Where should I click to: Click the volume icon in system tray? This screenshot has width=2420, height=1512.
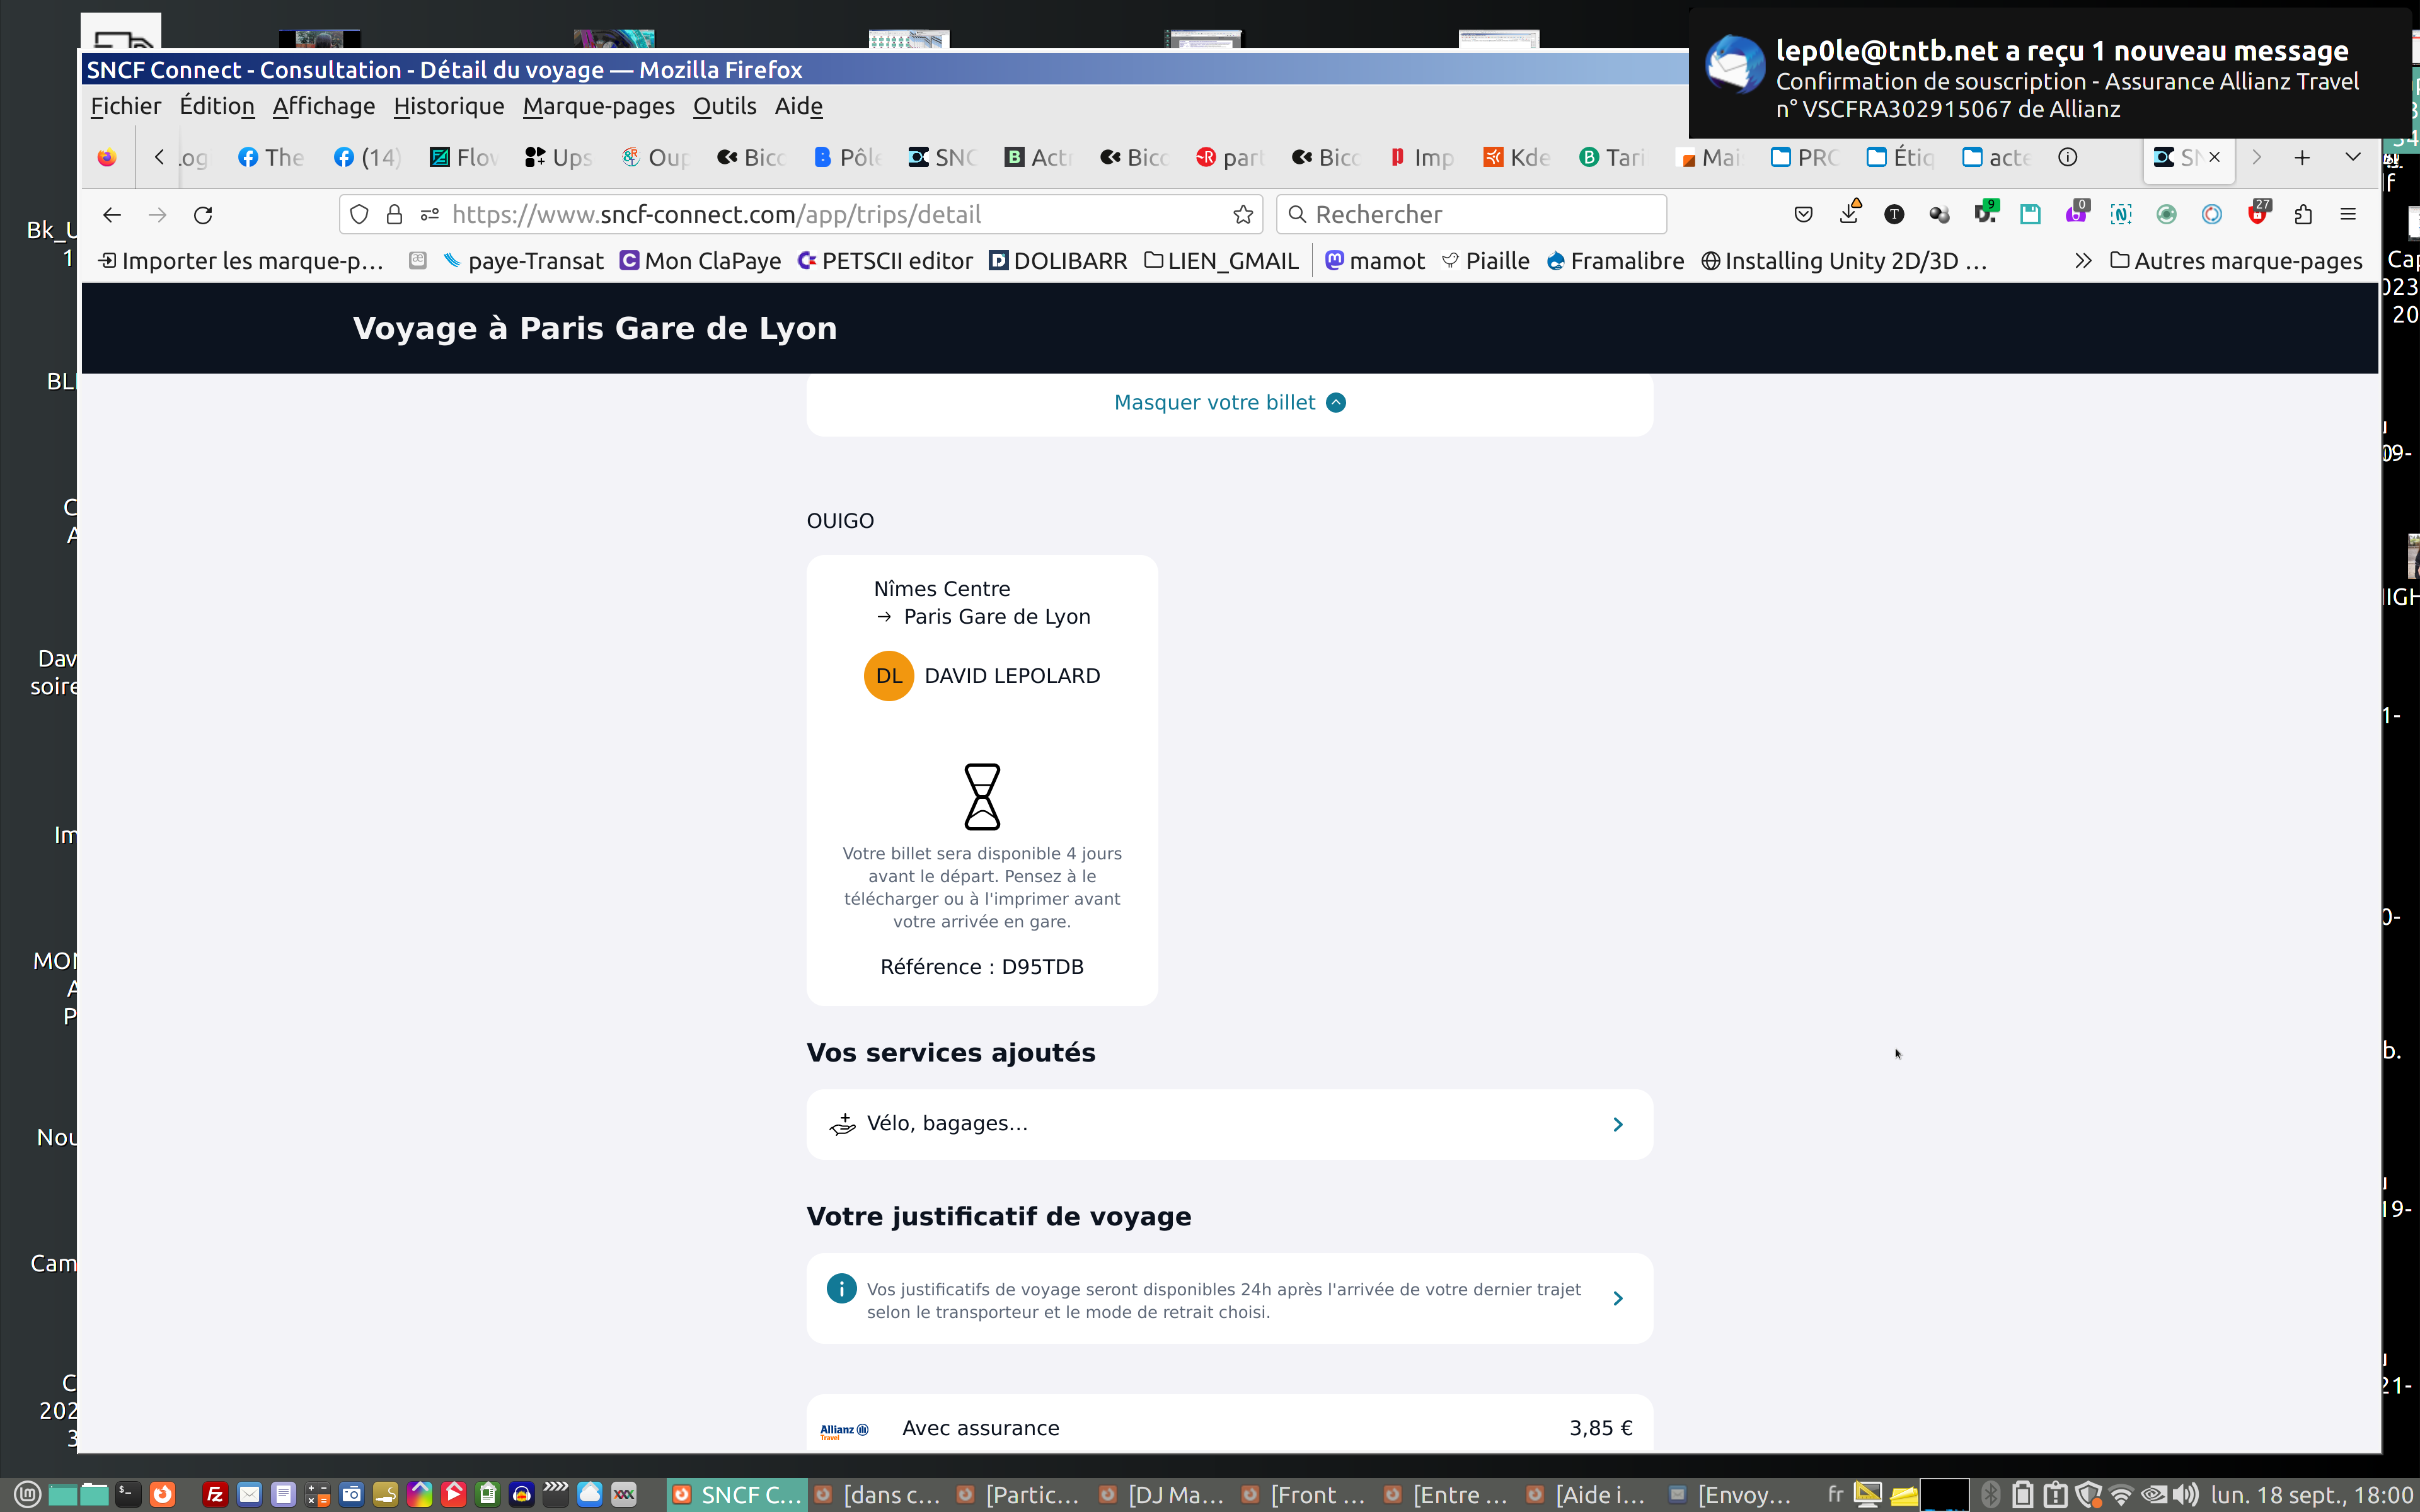2185,1495
